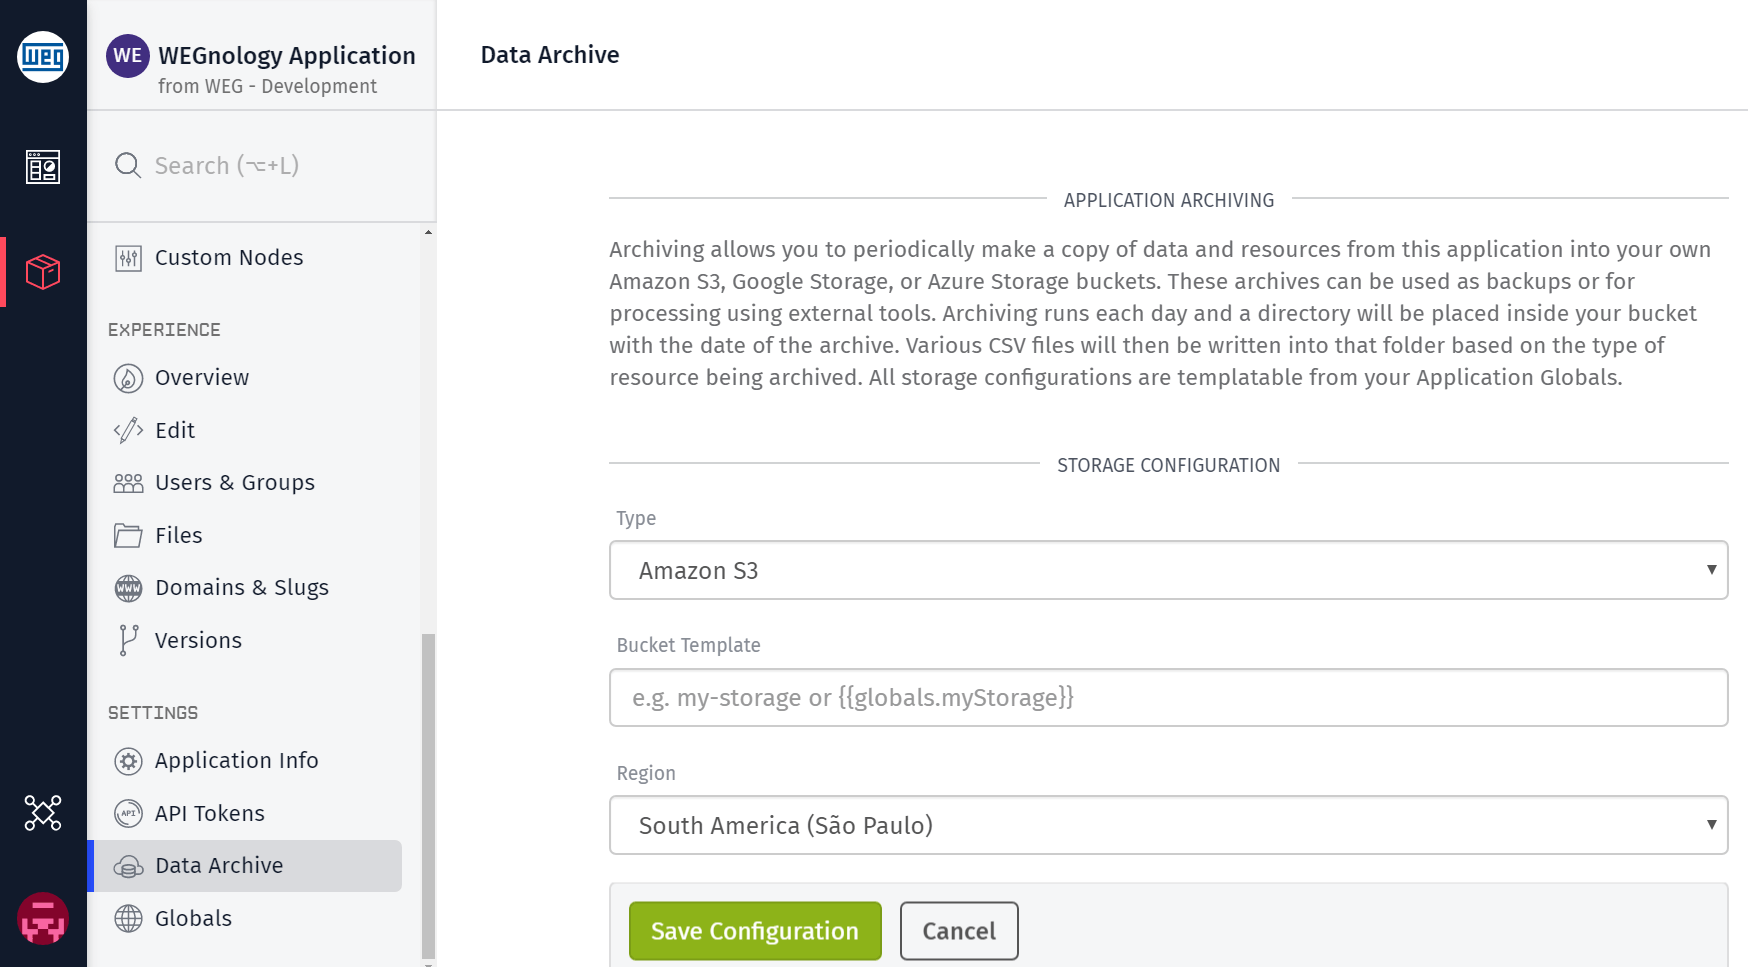Open the dashboards panel icon
1748x967 pixels.
click(43, 167)
